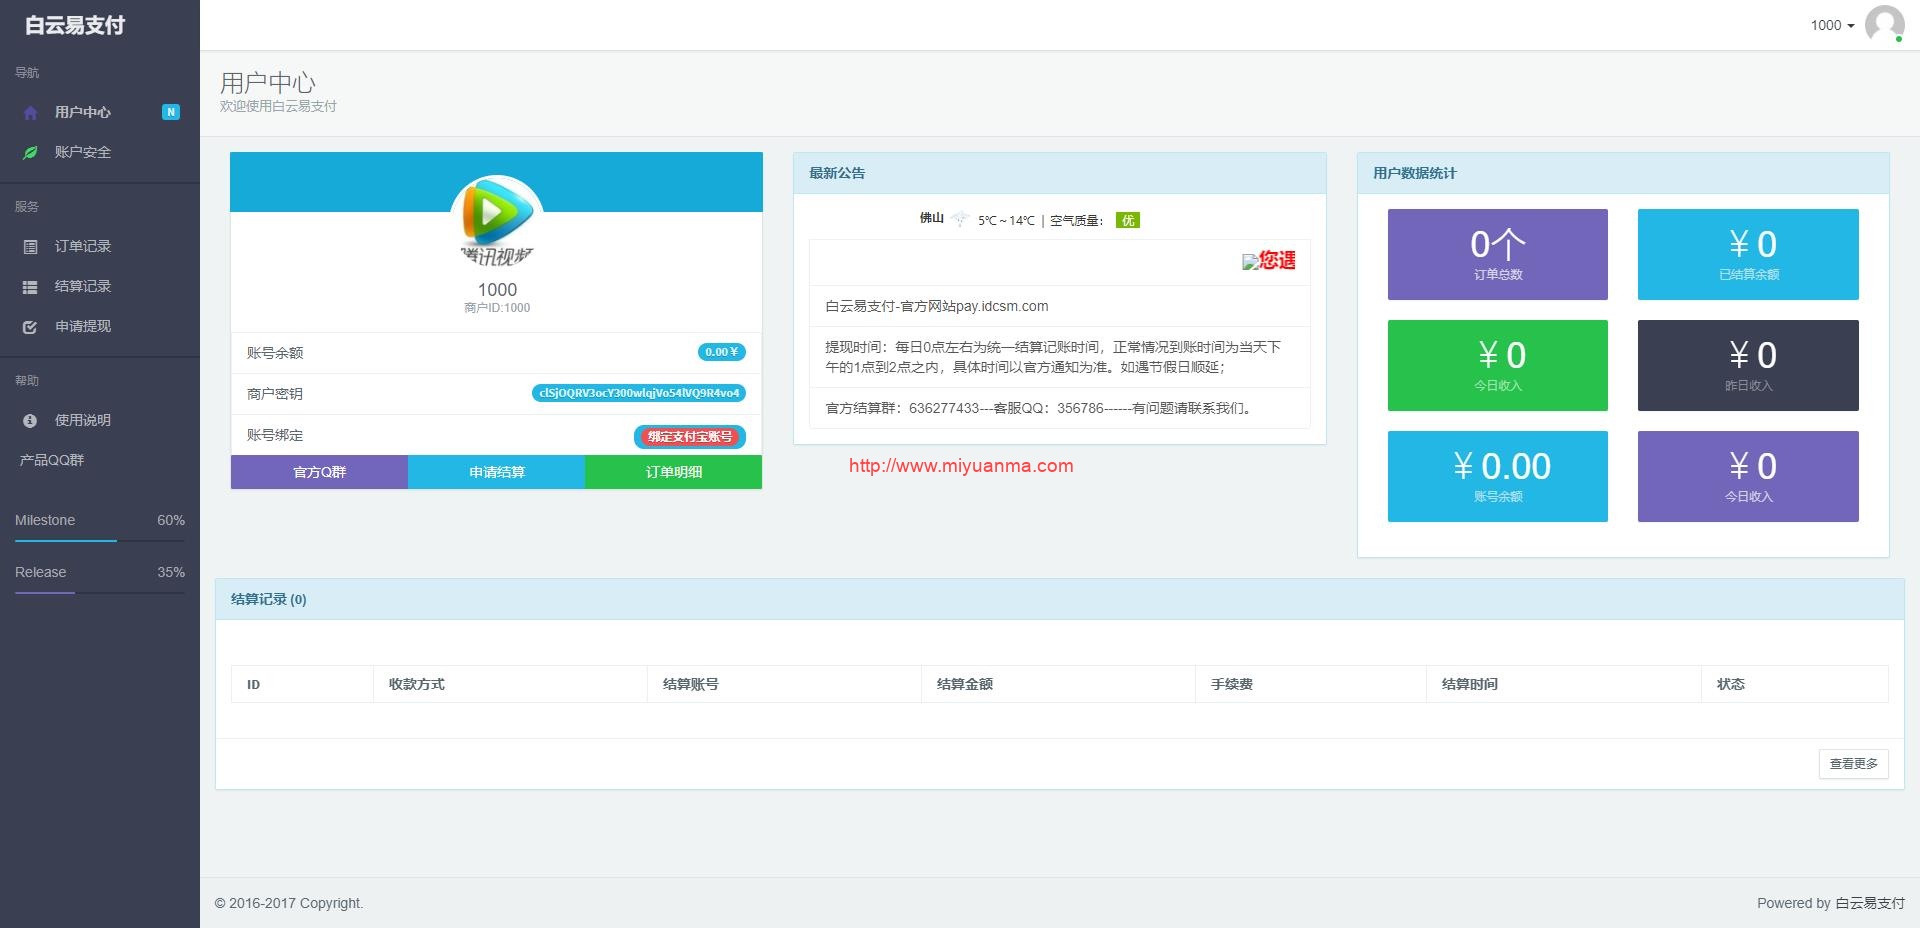Click the blue 账号余额 ¥0.00 card
The image size is (1920, 928).
[1497, 476]
